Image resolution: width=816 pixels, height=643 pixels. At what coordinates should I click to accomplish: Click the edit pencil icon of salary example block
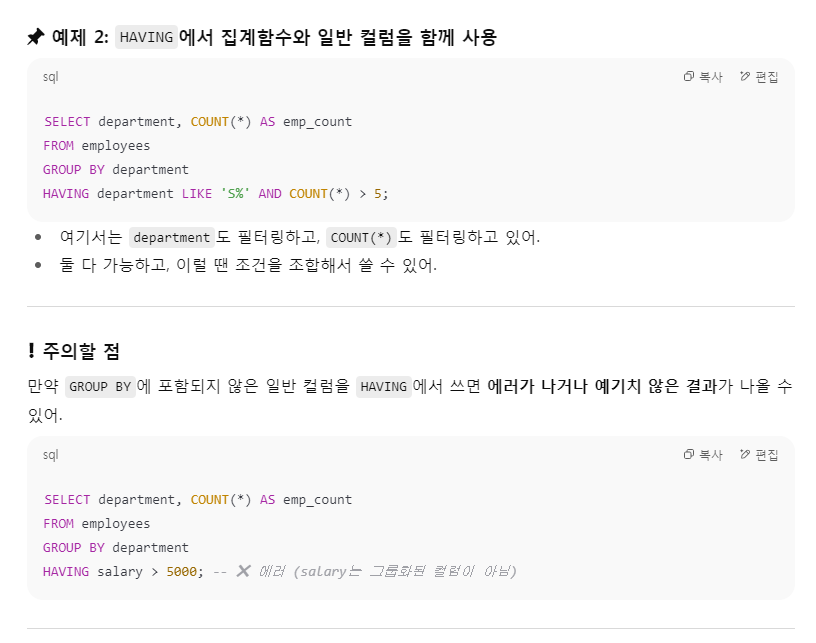pos(745,455)
